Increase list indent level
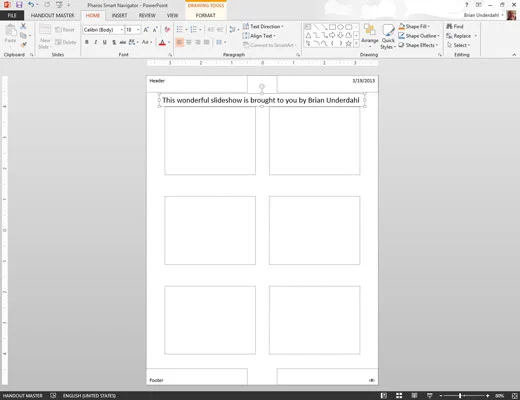 220,30
